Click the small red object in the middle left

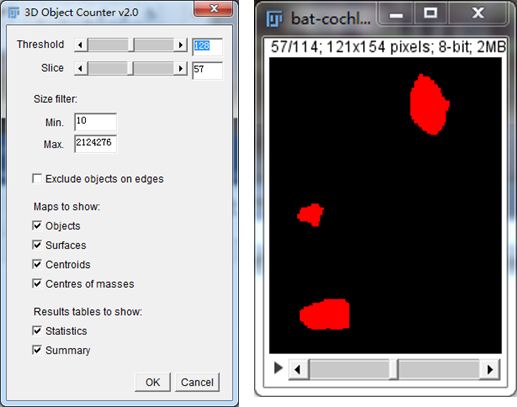coord(311,215)
